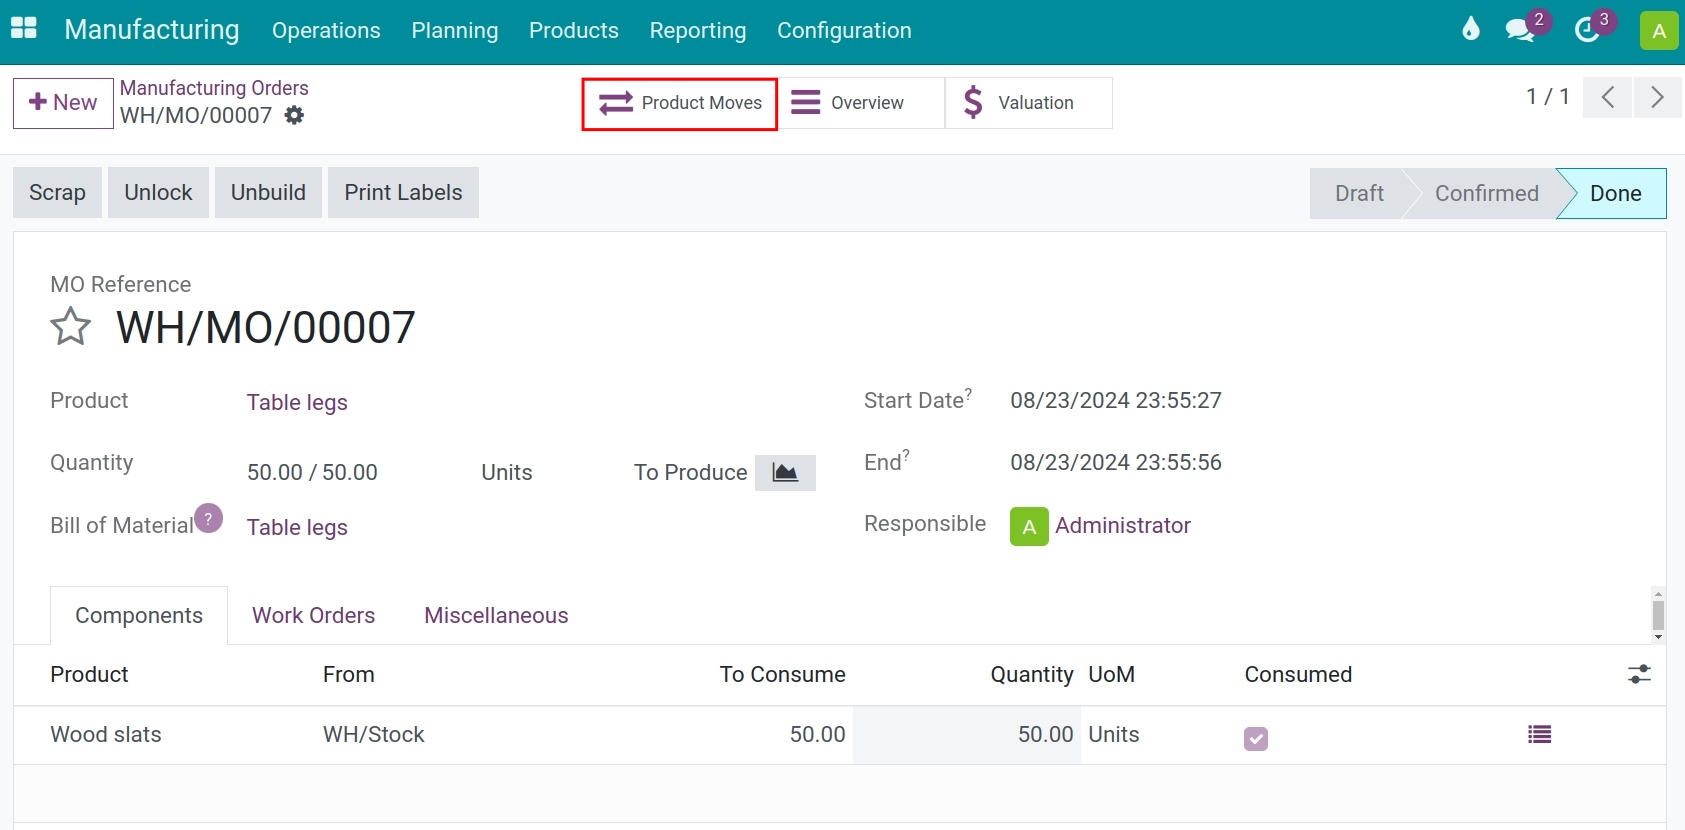This screenshot has width=1685, height=830.
Task: Sort by the From column header
Action: pyautogui.click(x=348, y=675)
